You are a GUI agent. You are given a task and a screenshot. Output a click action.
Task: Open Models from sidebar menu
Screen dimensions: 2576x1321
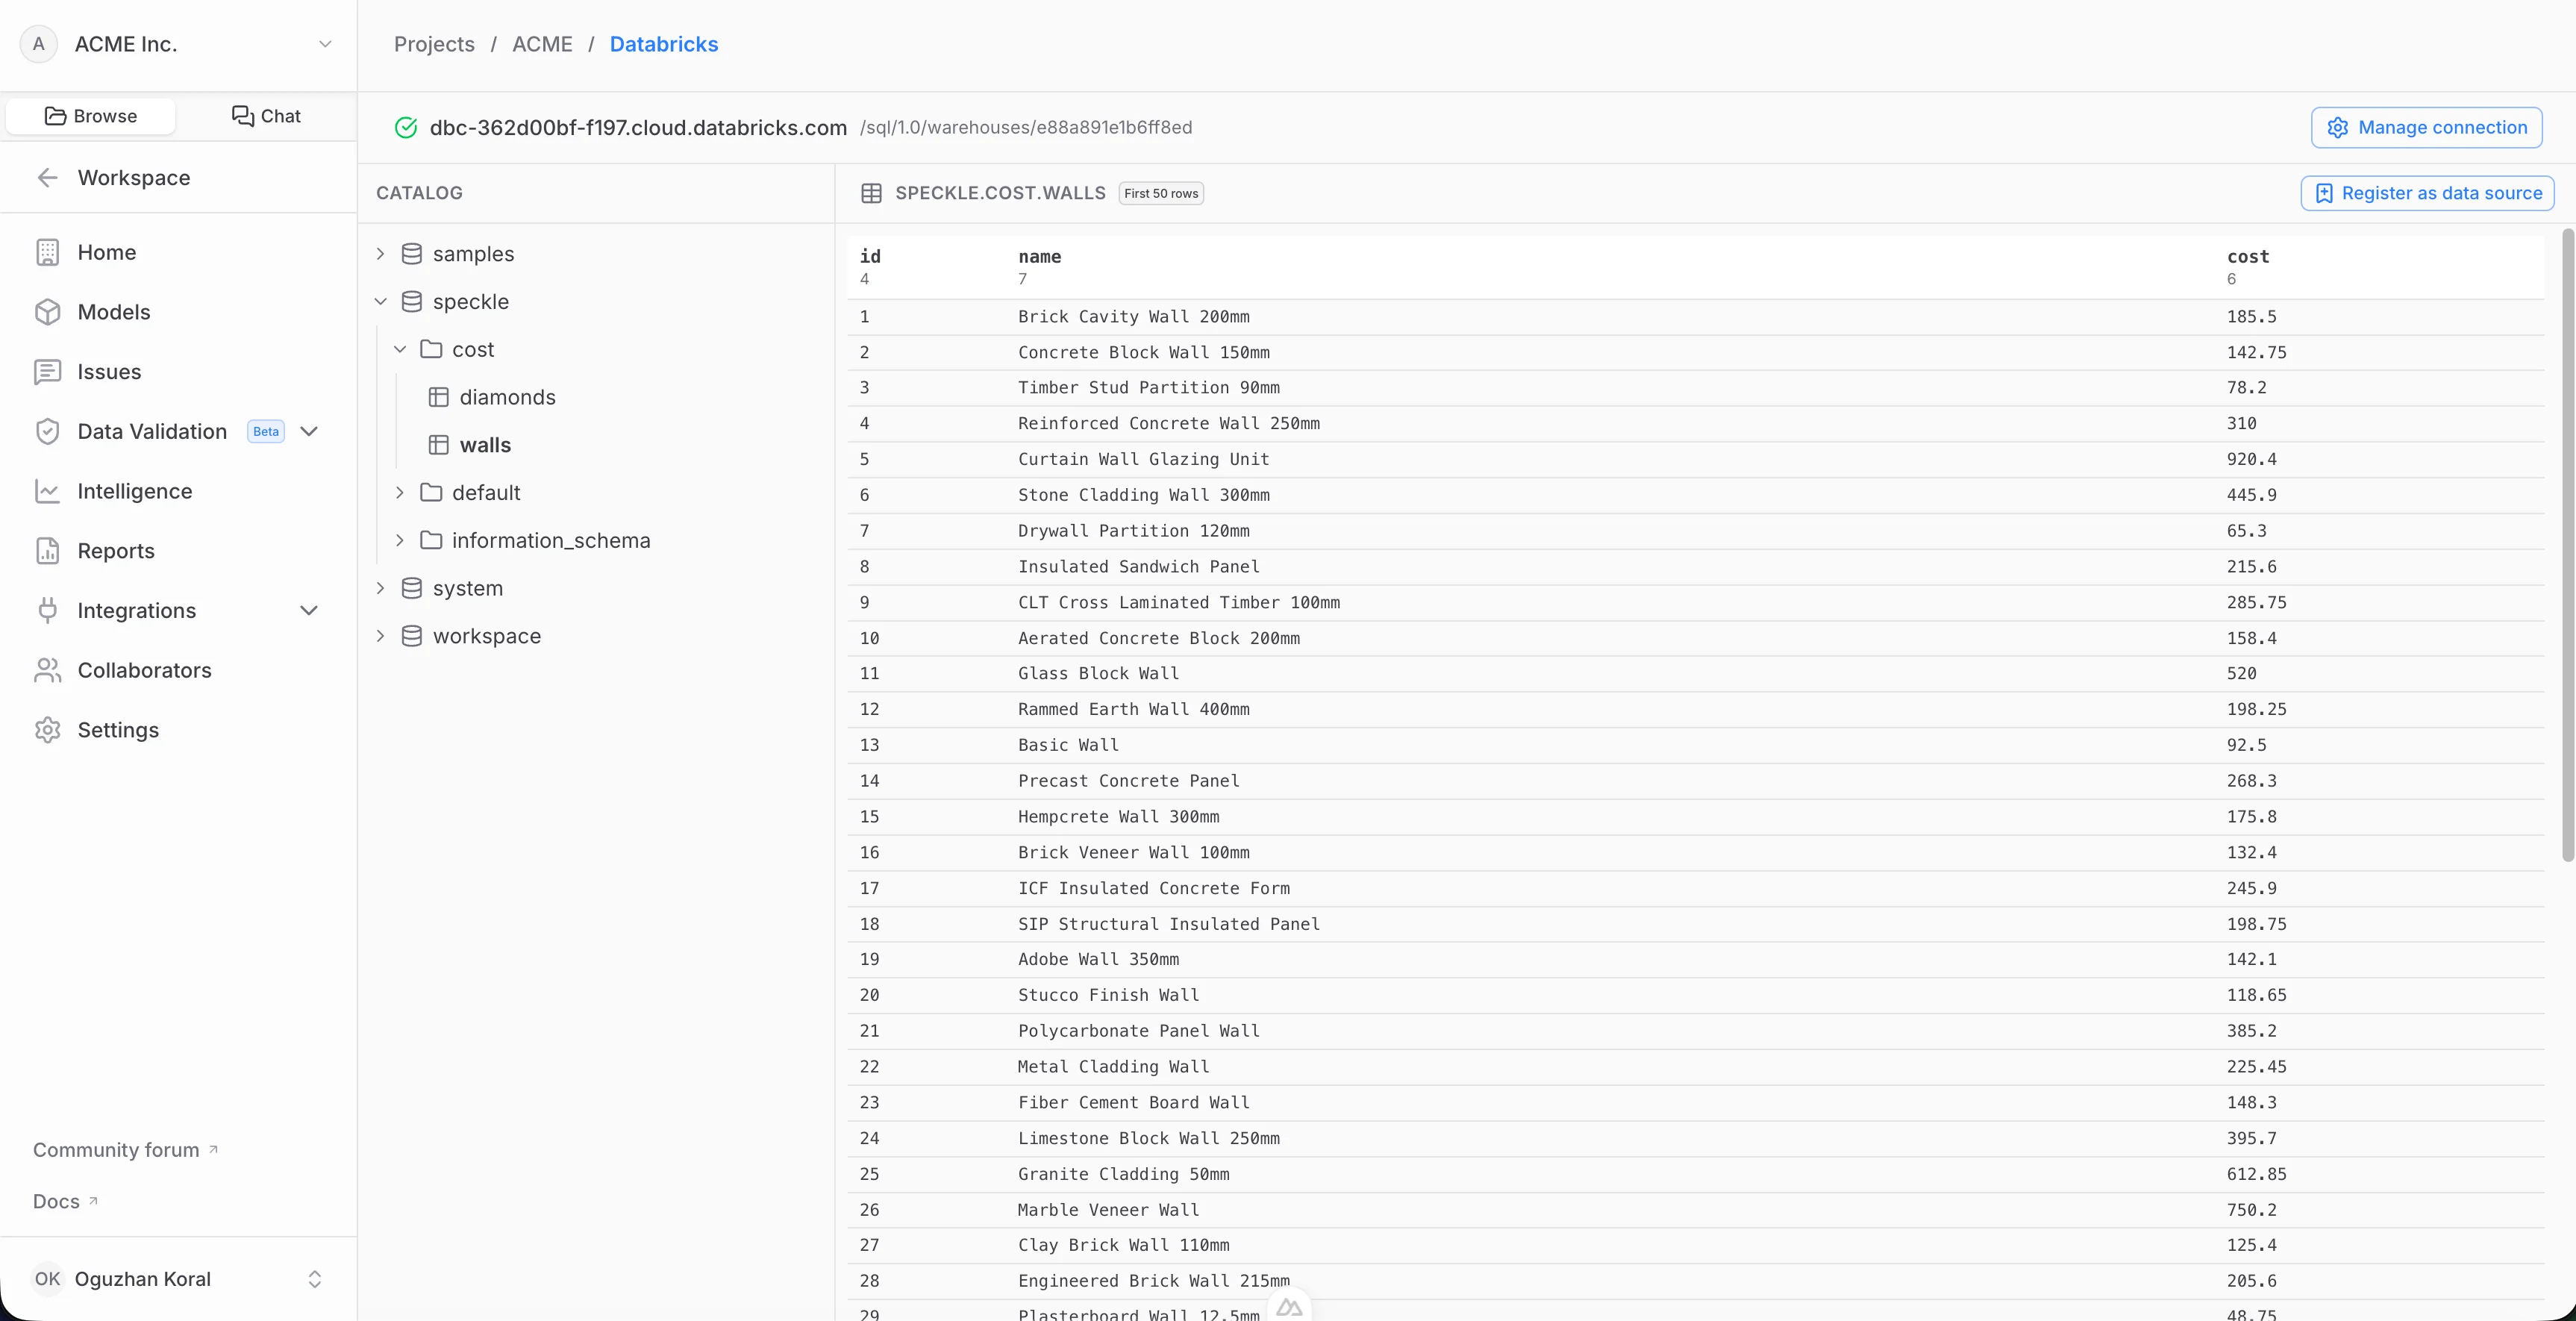(x=114, y=312)
